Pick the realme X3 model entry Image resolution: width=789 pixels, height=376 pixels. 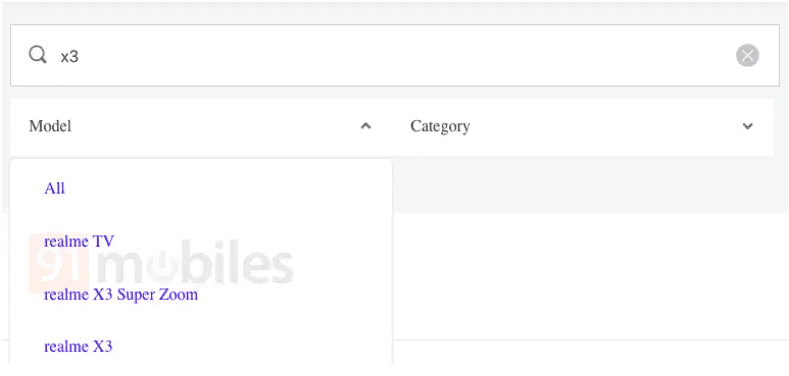(78, 346)
